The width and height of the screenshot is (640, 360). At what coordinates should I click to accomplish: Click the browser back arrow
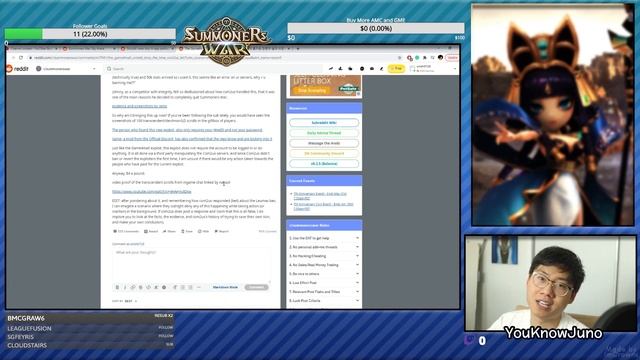tap(13, 58)
